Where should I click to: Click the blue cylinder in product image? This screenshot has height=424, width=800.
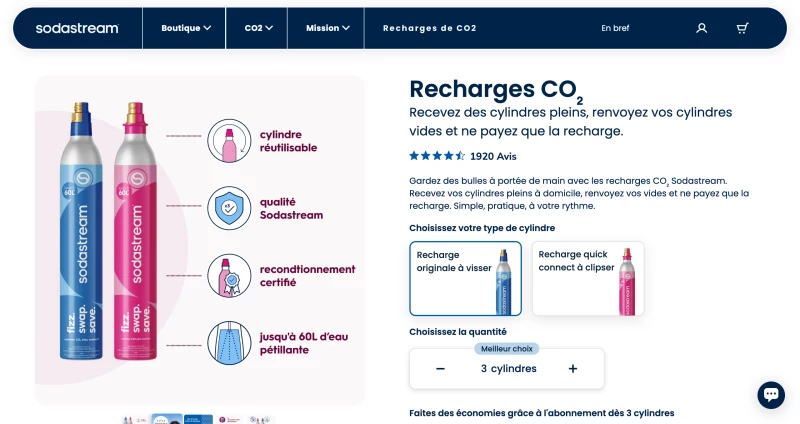pyautogui.click(x=82, y=231)
